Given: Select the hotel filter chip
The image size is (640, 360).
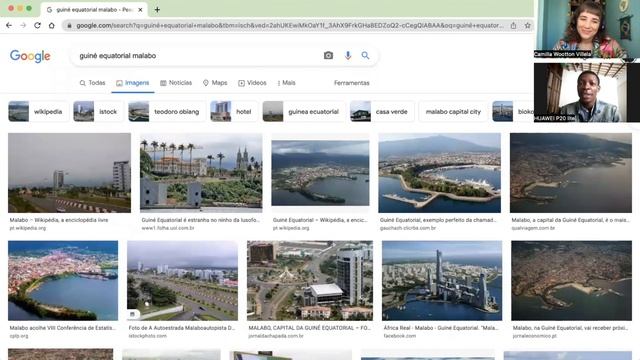Looking at the screenshot, I should tap(234, 111).
